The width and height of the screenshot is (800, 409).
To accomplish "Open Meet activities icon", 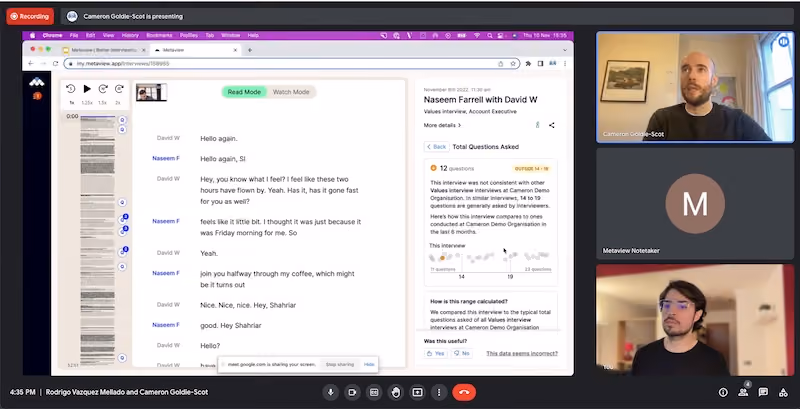I will tap(783, 392).
